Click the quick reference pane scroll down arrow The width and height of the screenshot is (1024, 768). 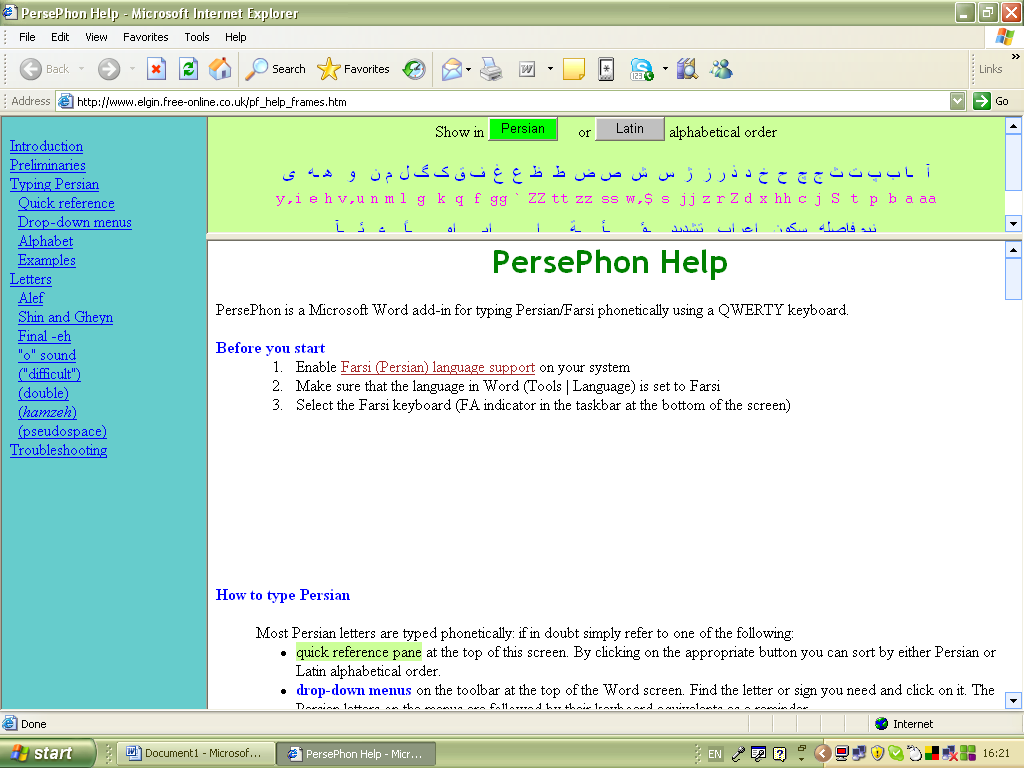[x=1013, y=223]
